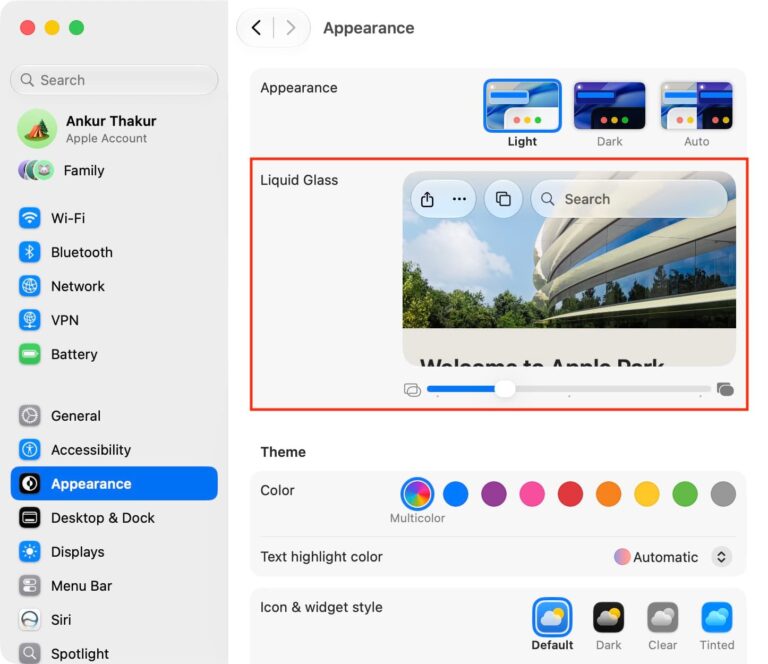768x664 pixels.
Task: Click the Spotlight magnifier icon
Action: coord(29,653)
